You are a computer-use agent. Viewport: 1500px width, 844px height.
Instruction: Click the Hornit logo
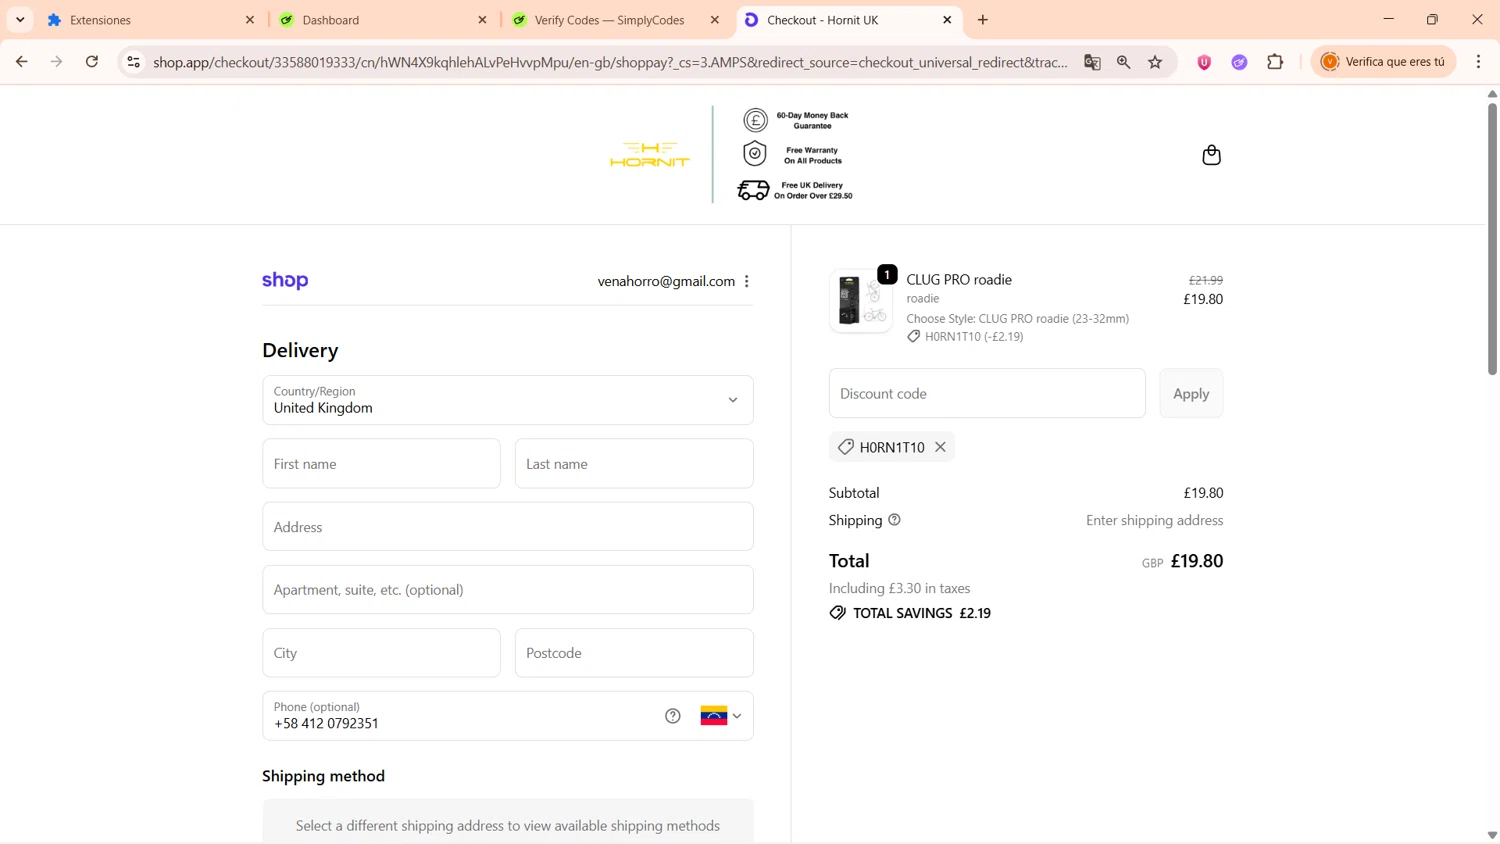(650, 154)
